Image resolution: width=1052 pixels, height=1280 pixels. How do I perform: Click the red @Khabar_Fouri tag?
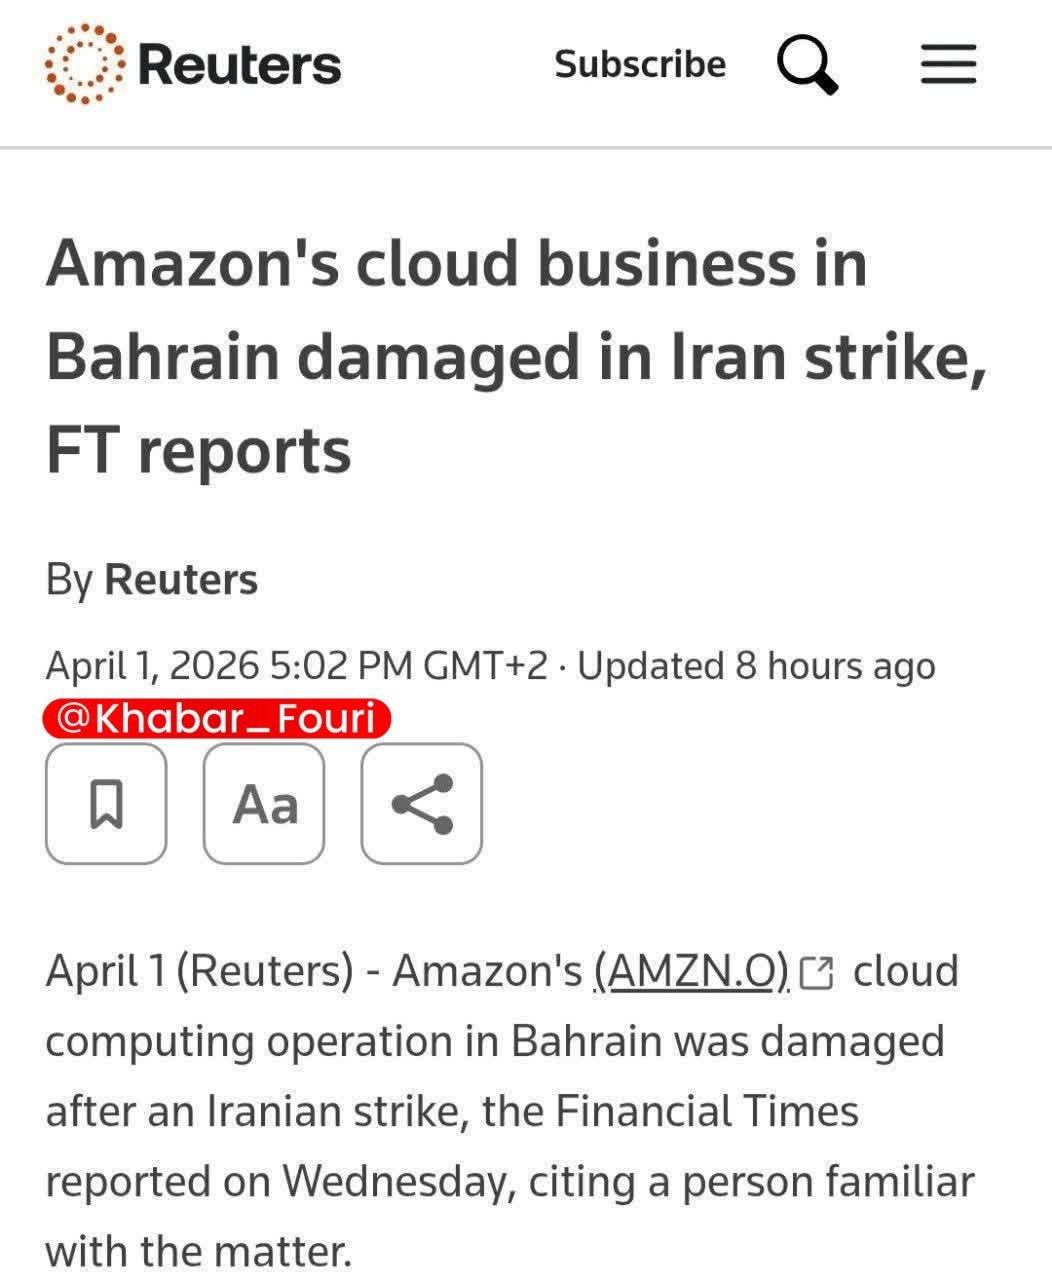click(x=216, y=718)
